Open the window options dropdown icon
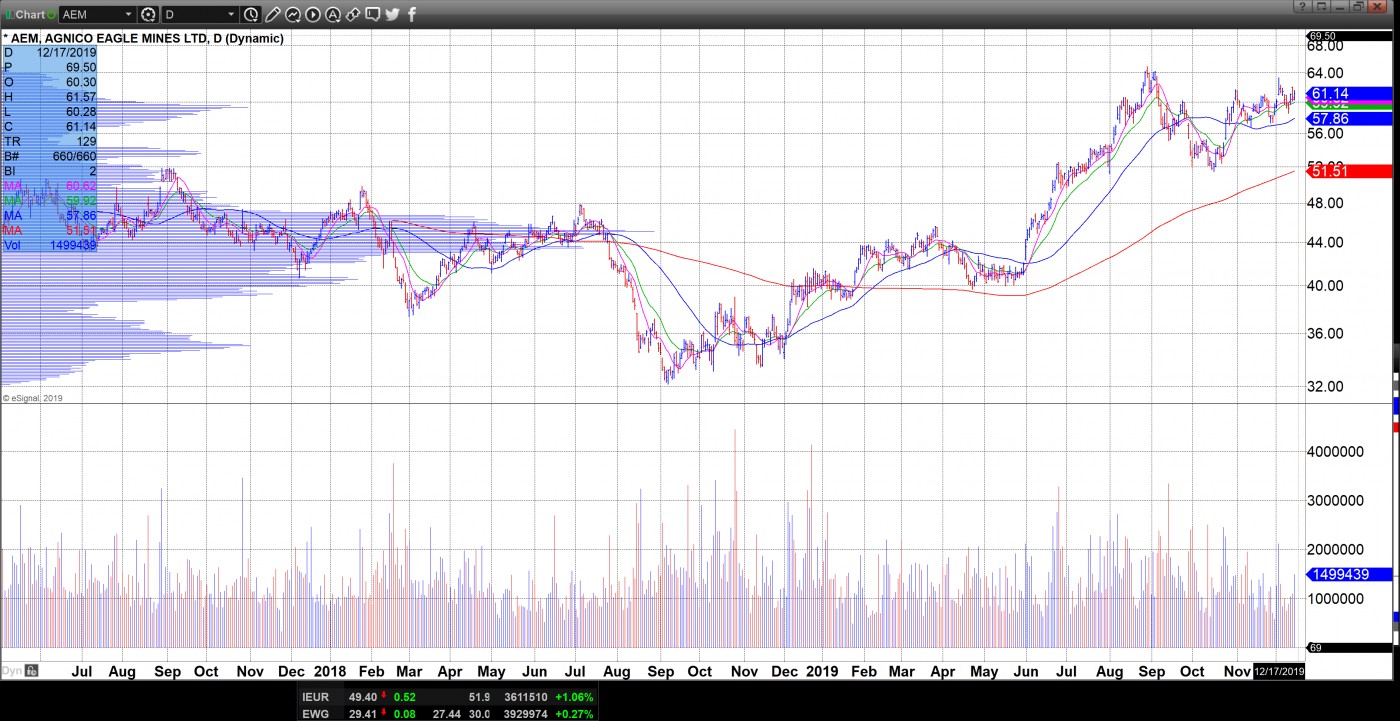Screen dimensions: 1400x721 coord(1321,6)
